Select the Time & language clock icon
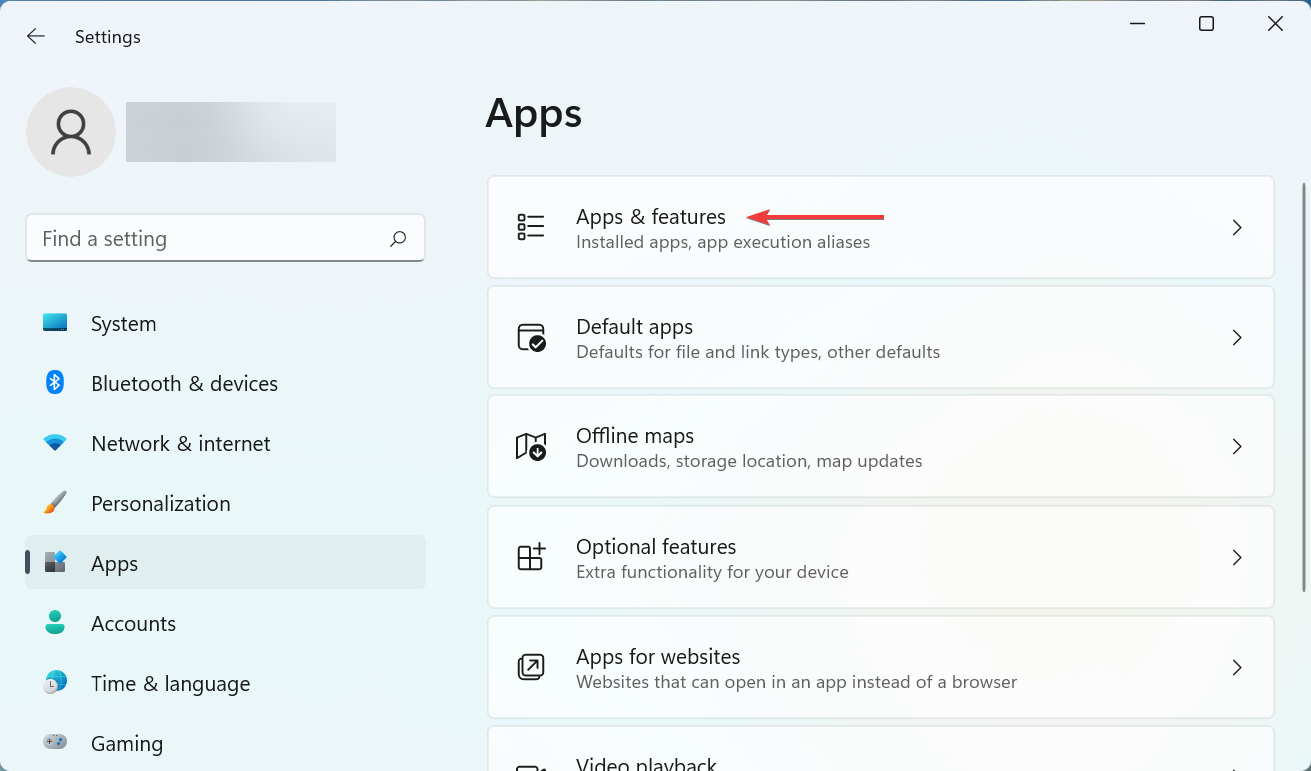Screen dimensions: 1311x771 tap(54, 682)
